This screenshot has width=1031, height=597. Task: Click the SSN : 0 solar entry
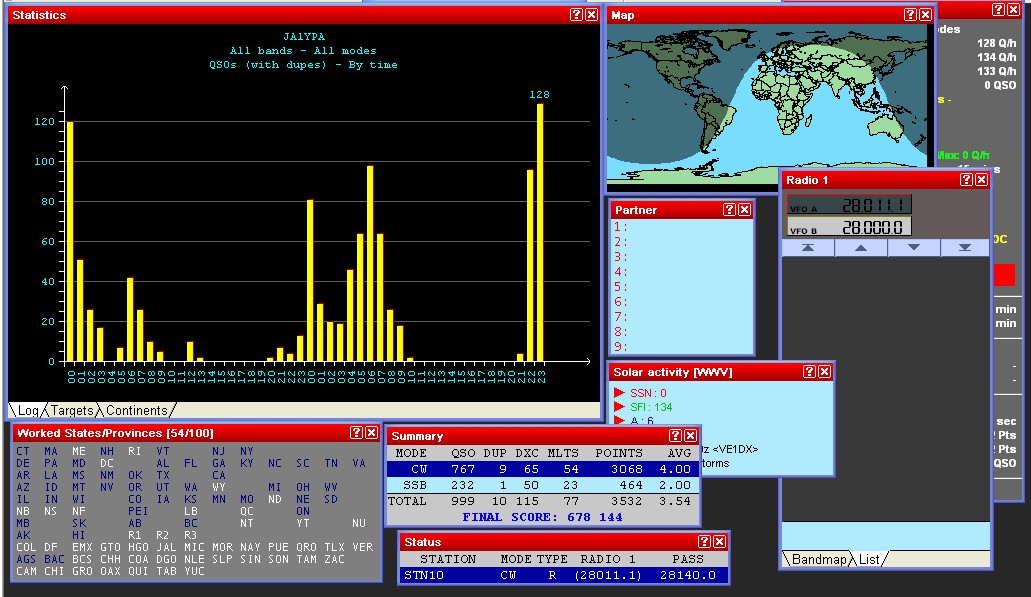pyautogui.click(x=648, y=393)
